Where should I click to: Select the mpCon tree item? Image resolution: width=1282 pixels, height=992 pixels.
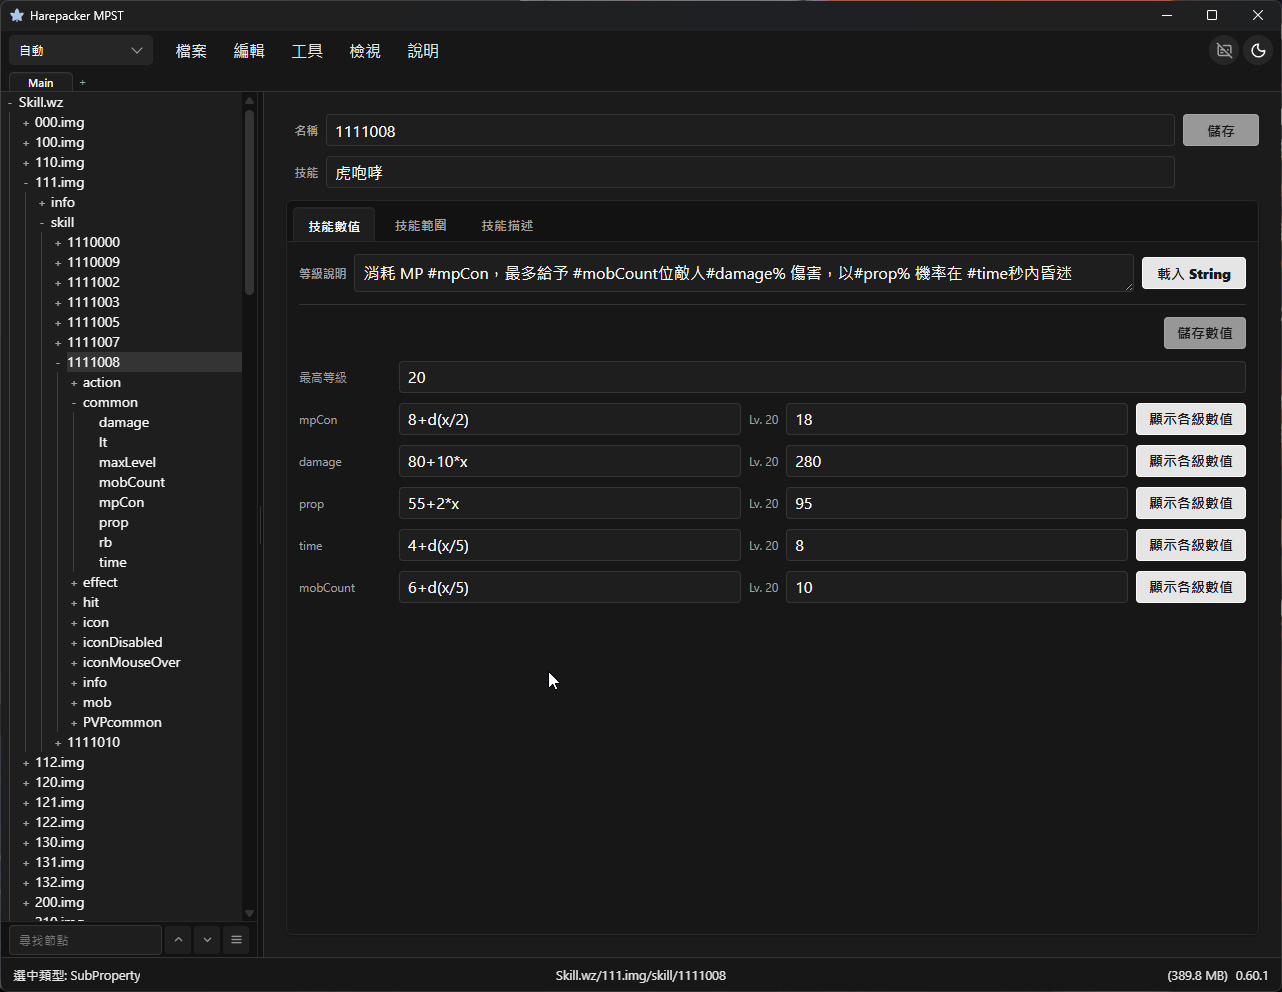[121, 502]
